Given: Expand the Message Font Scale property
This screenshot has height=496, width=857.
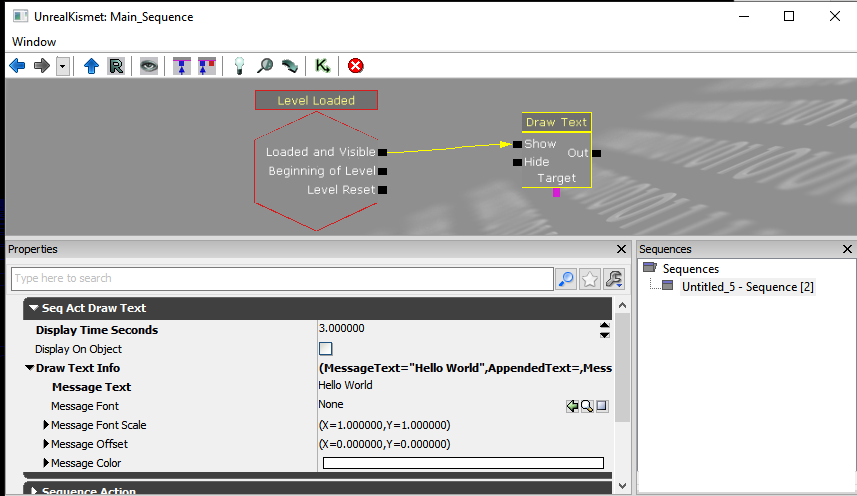Looking at the screenshot, I should click(46, 425).
